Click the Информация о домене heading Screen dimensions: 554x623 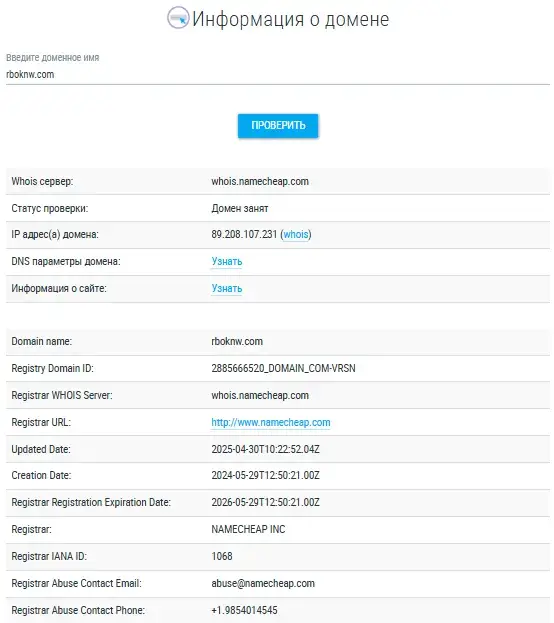click(291, 19)
